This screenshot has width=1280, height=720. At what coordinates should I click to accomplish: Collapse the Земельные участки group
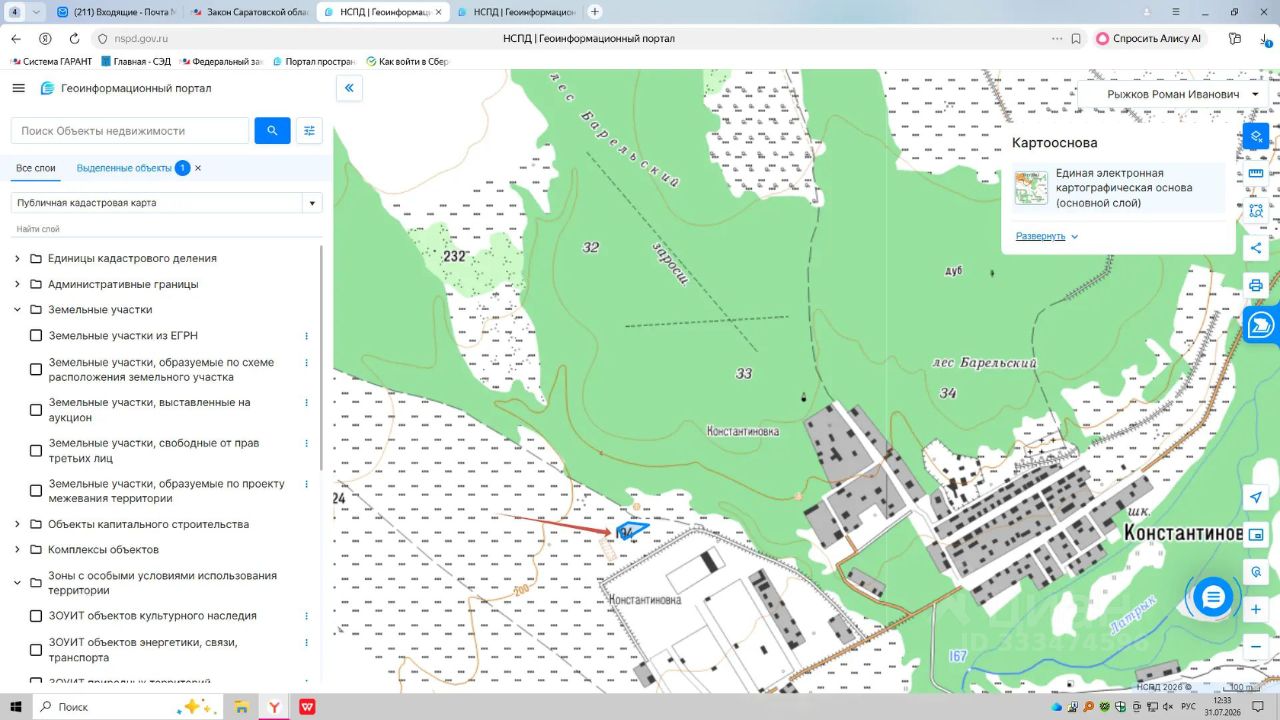pyautogui.click(x=17, y=309)
